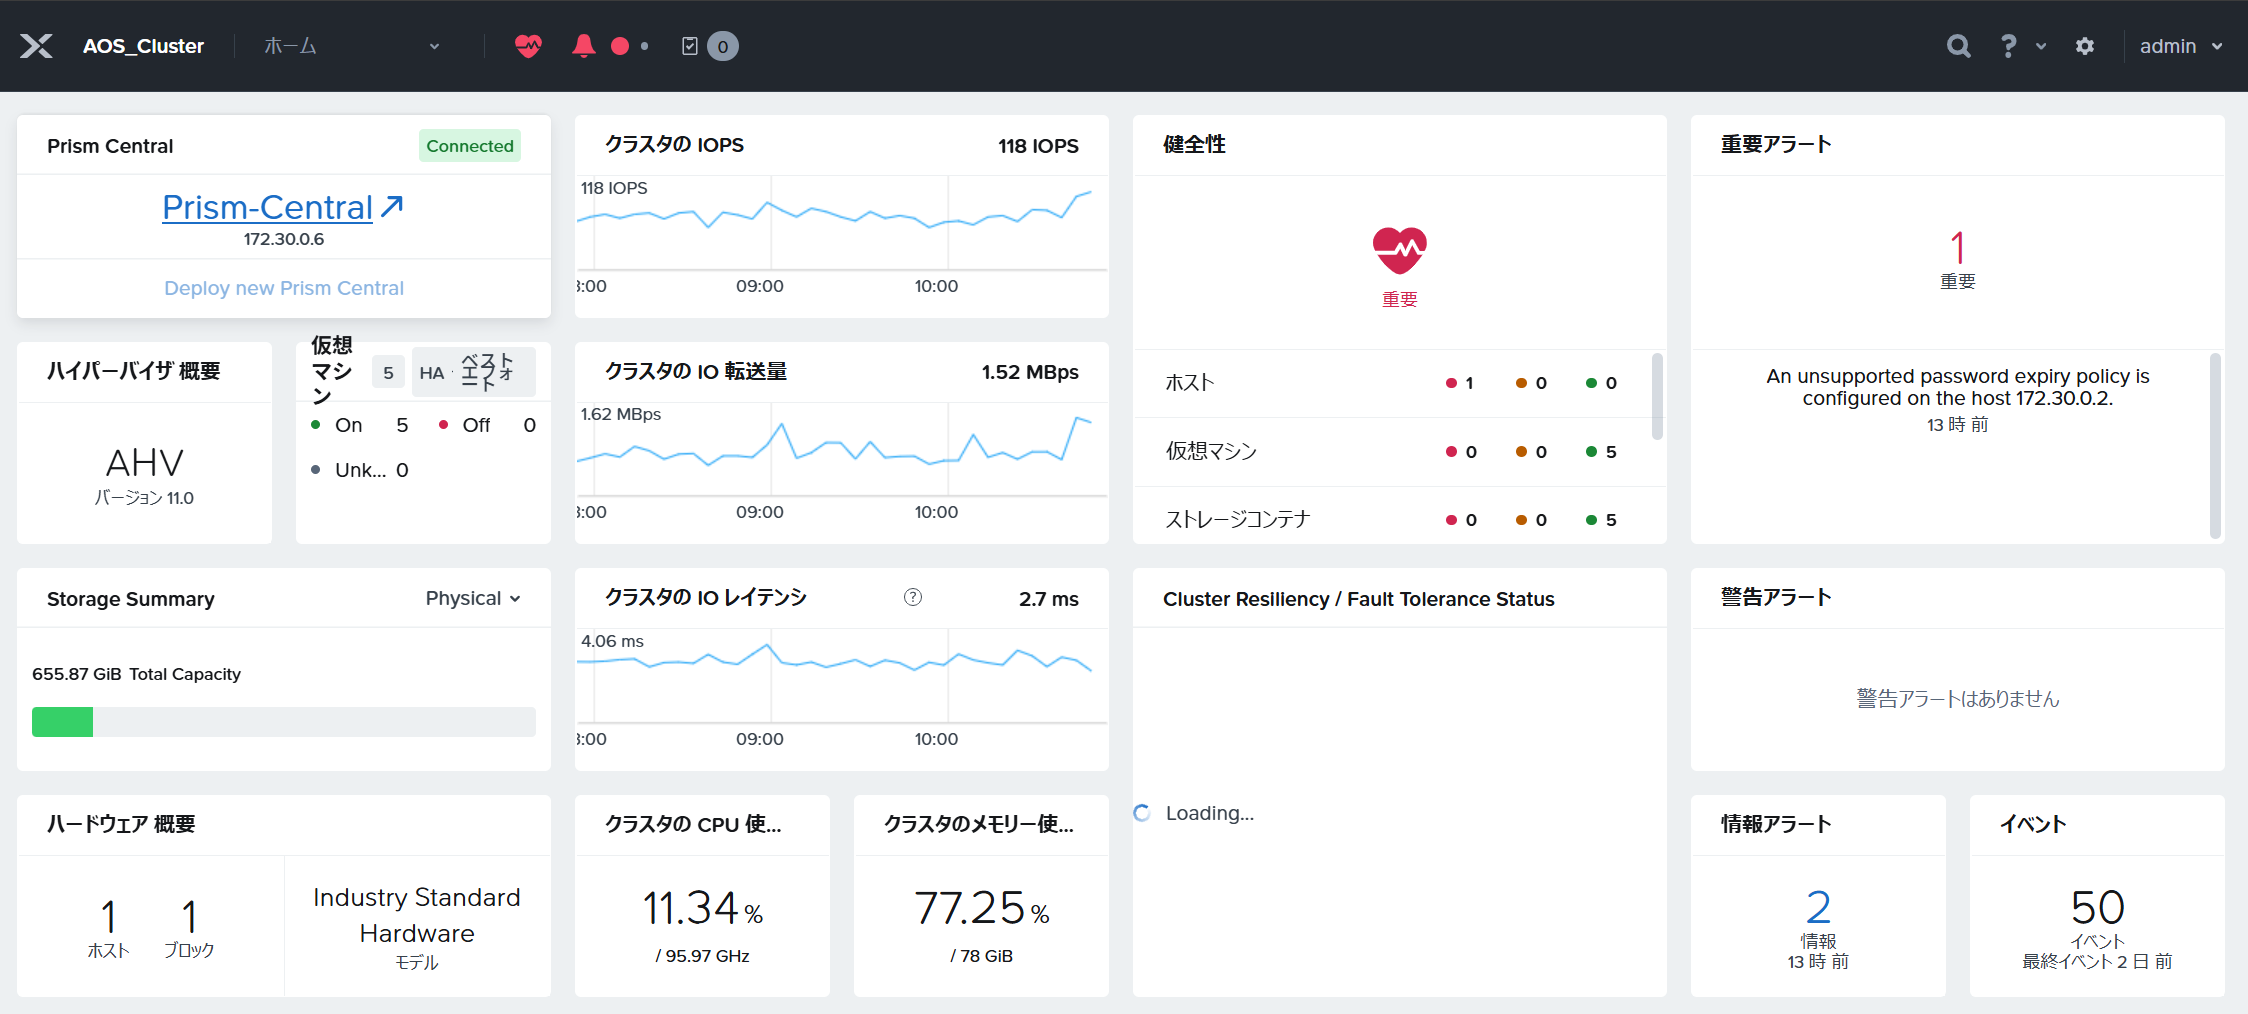Click the large health status heart icon

point(1400,250)
